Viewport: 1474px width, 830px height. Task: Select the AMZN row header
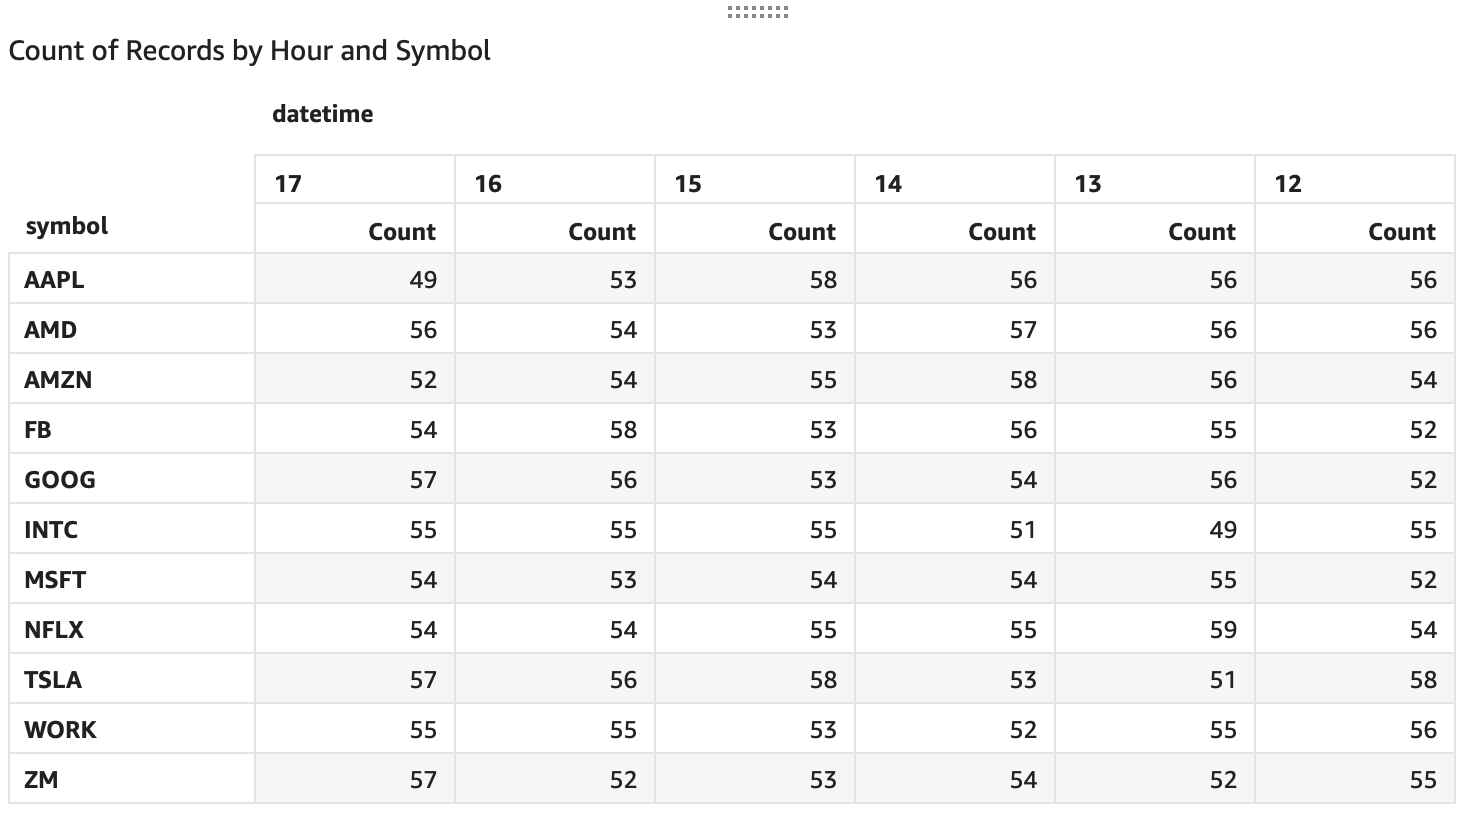pyautogui.click(x=58, y=380)
